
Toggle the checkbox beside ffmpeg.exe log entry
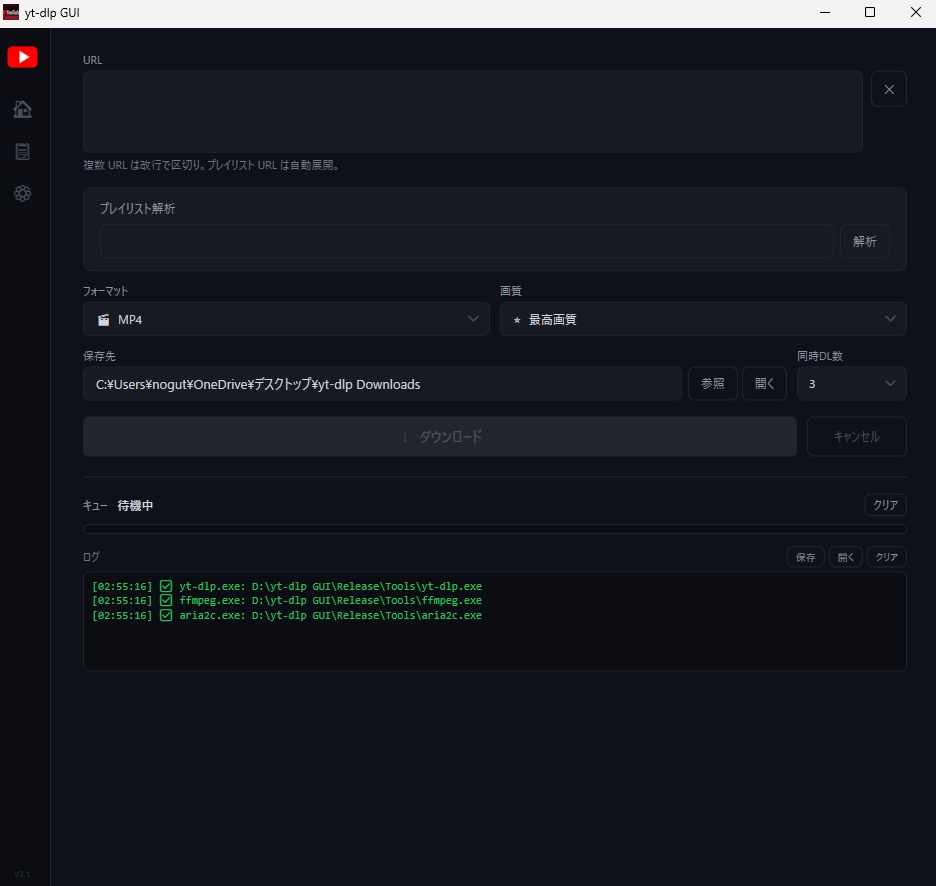[x=165, y=600]
